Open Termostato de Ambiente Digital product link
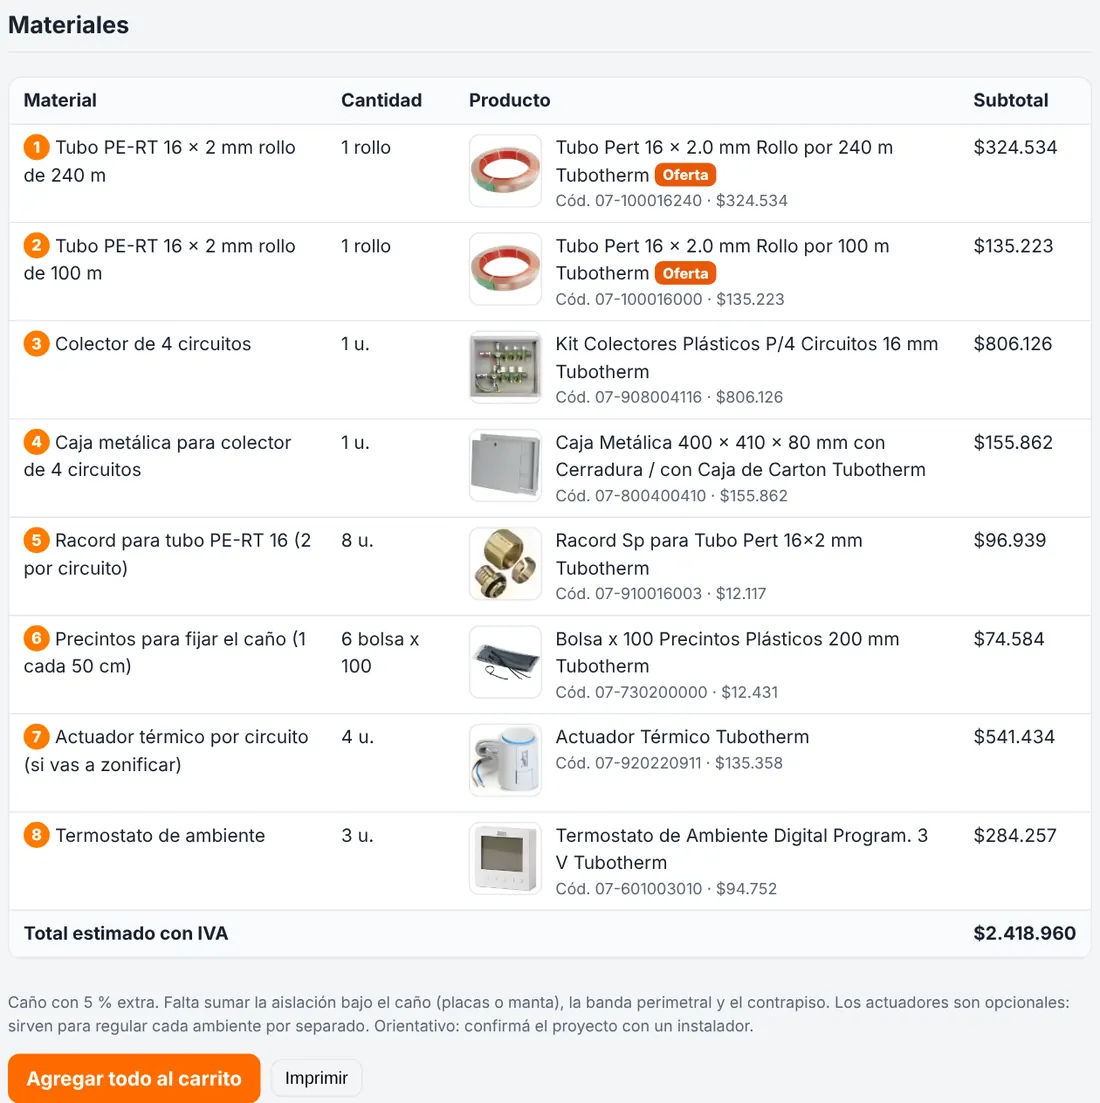 click(741, 849)
